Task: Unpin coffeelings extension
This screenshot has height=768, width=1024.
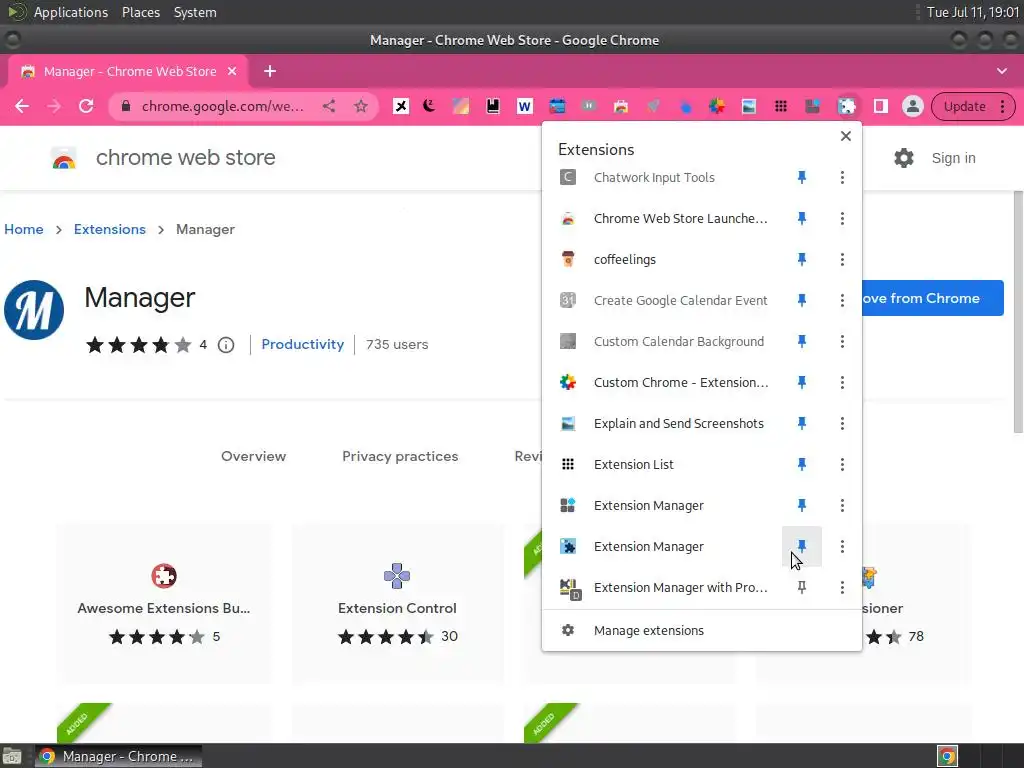Action: [x=801, y=259]
